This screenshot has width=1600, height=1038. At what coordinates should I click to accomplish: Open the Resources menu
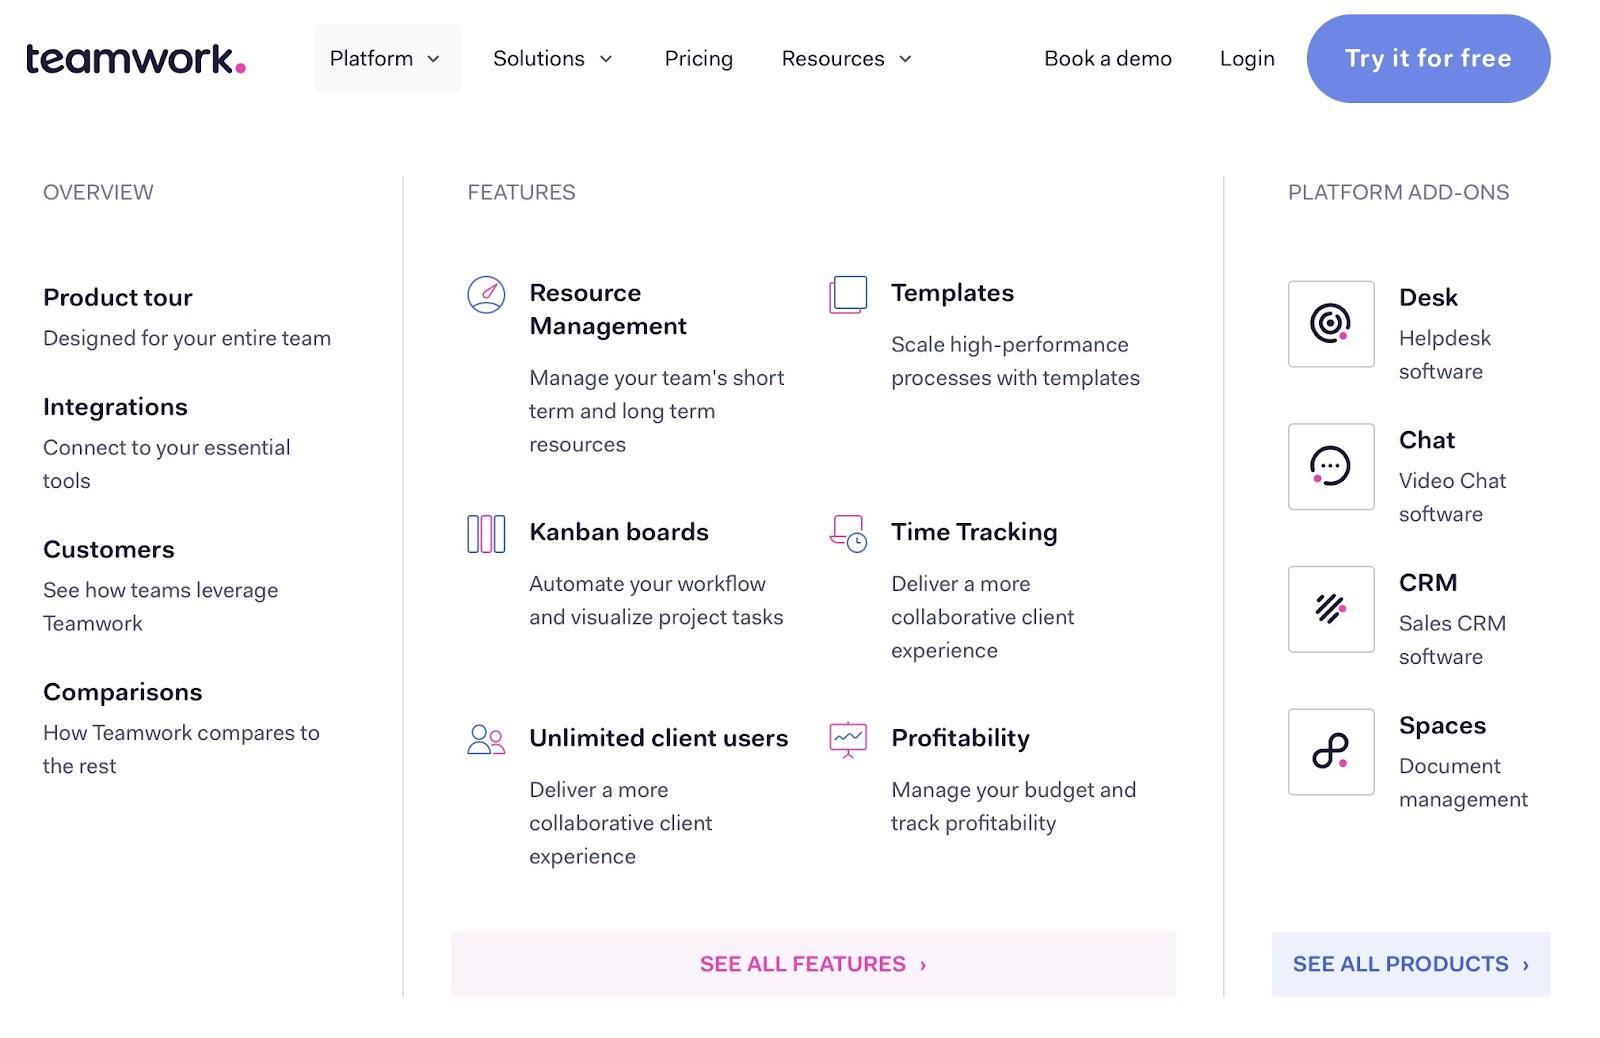(x=848, y=59)
